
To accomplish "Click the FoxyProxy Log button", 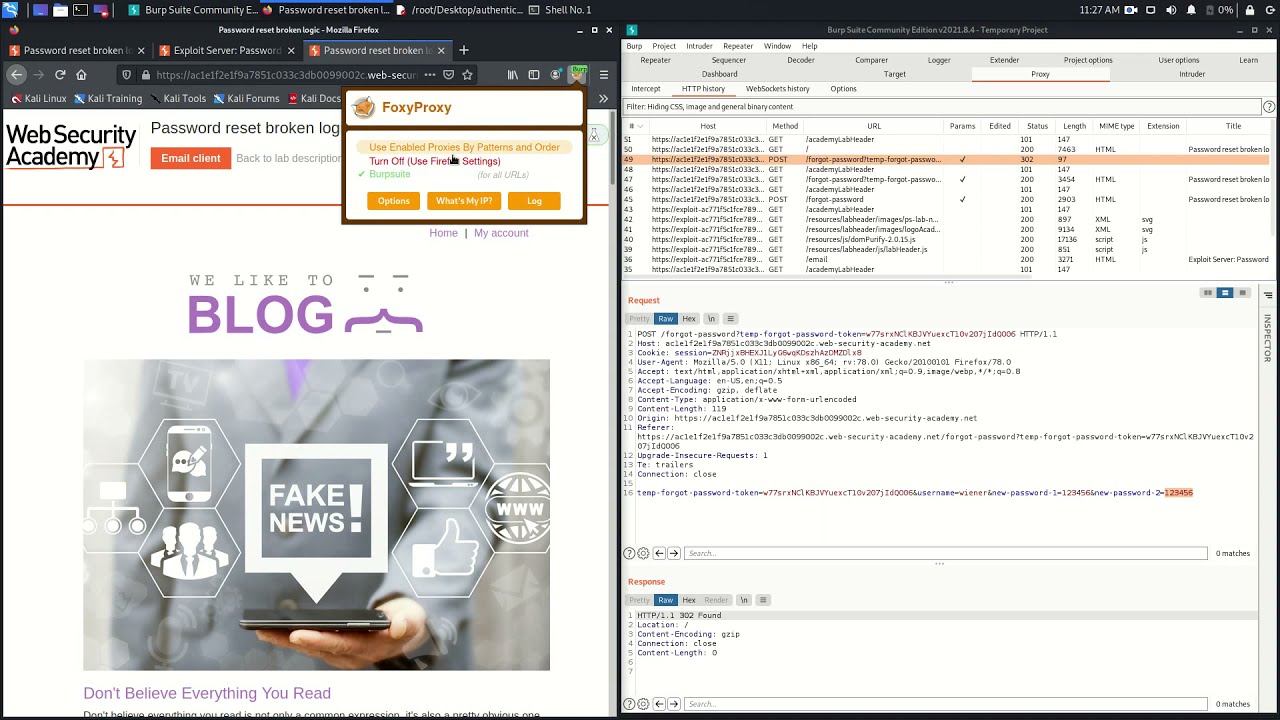I will pos(534,201).
